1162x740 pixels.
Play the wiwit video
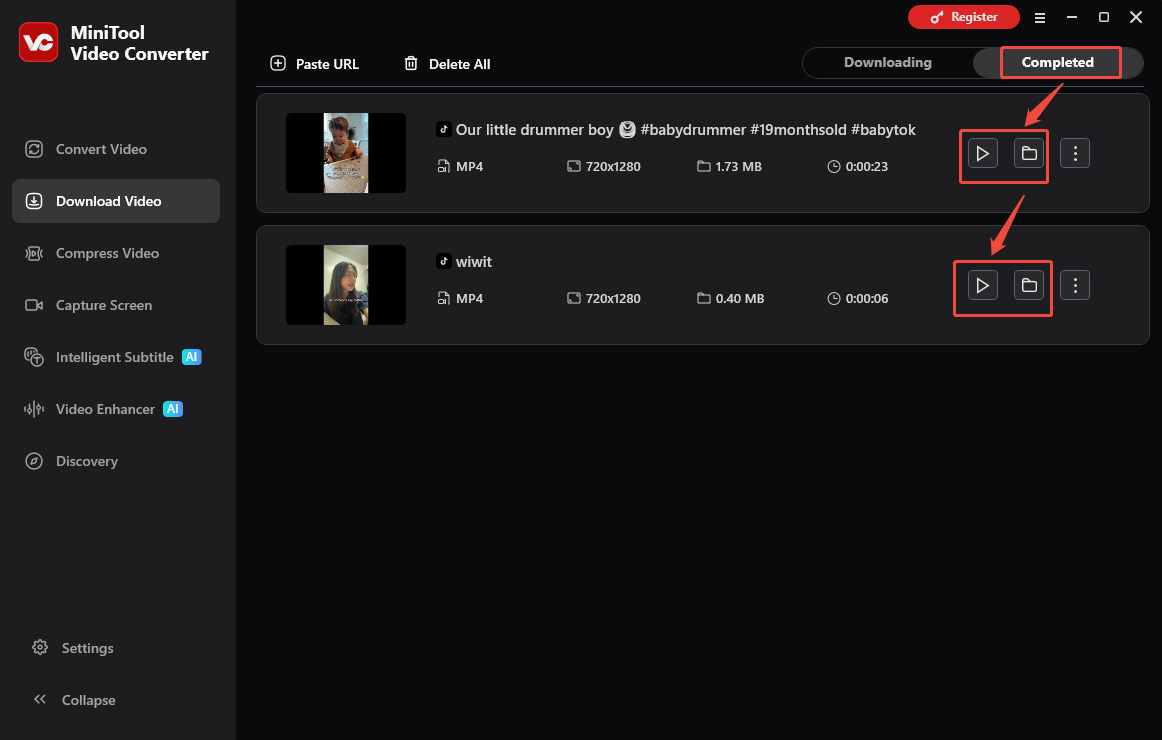(x=983, y=285)
